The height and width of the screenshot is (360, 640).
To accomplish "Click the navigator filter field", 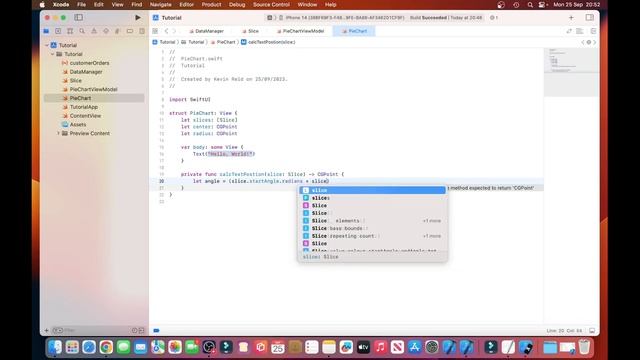I will tap(98, 330).
